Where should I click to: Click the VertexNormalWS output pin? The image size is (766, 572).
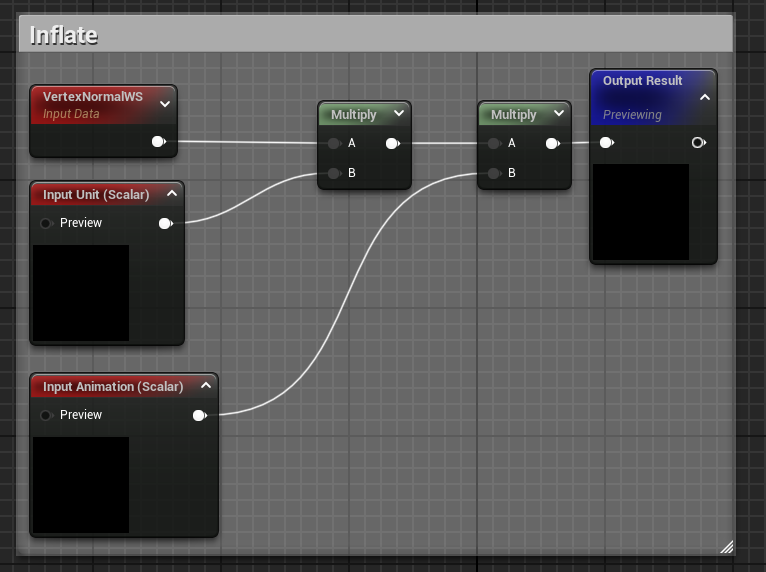[x=159, y=142]
